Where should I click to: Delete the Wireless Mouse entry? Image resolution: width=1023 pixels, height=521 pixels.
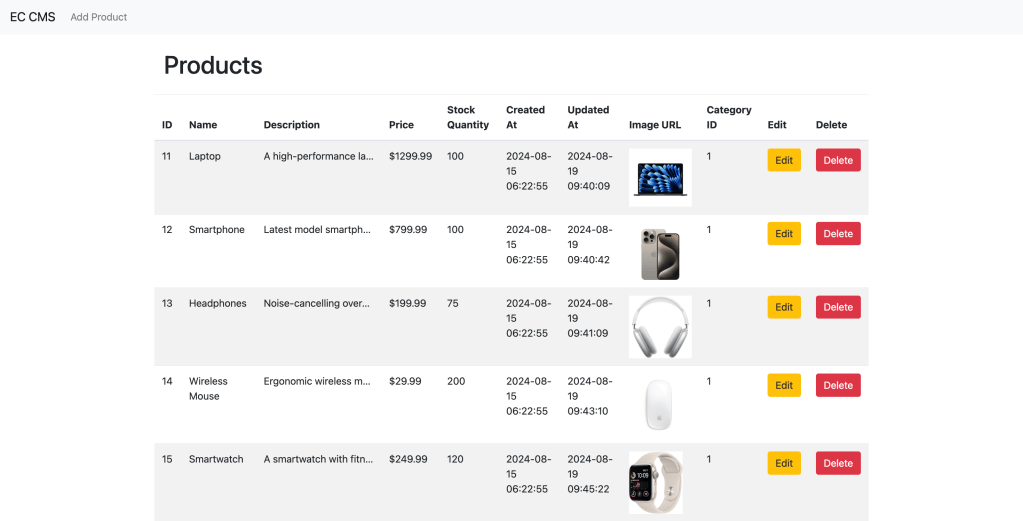point(838,385)
